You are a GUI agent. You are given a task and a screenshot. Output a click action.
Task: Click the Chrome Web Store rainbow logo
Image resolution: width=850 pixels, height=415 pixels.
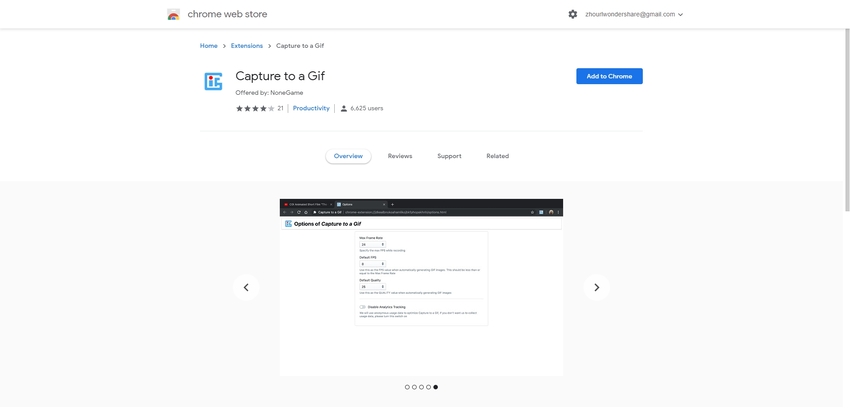[174, 15]
